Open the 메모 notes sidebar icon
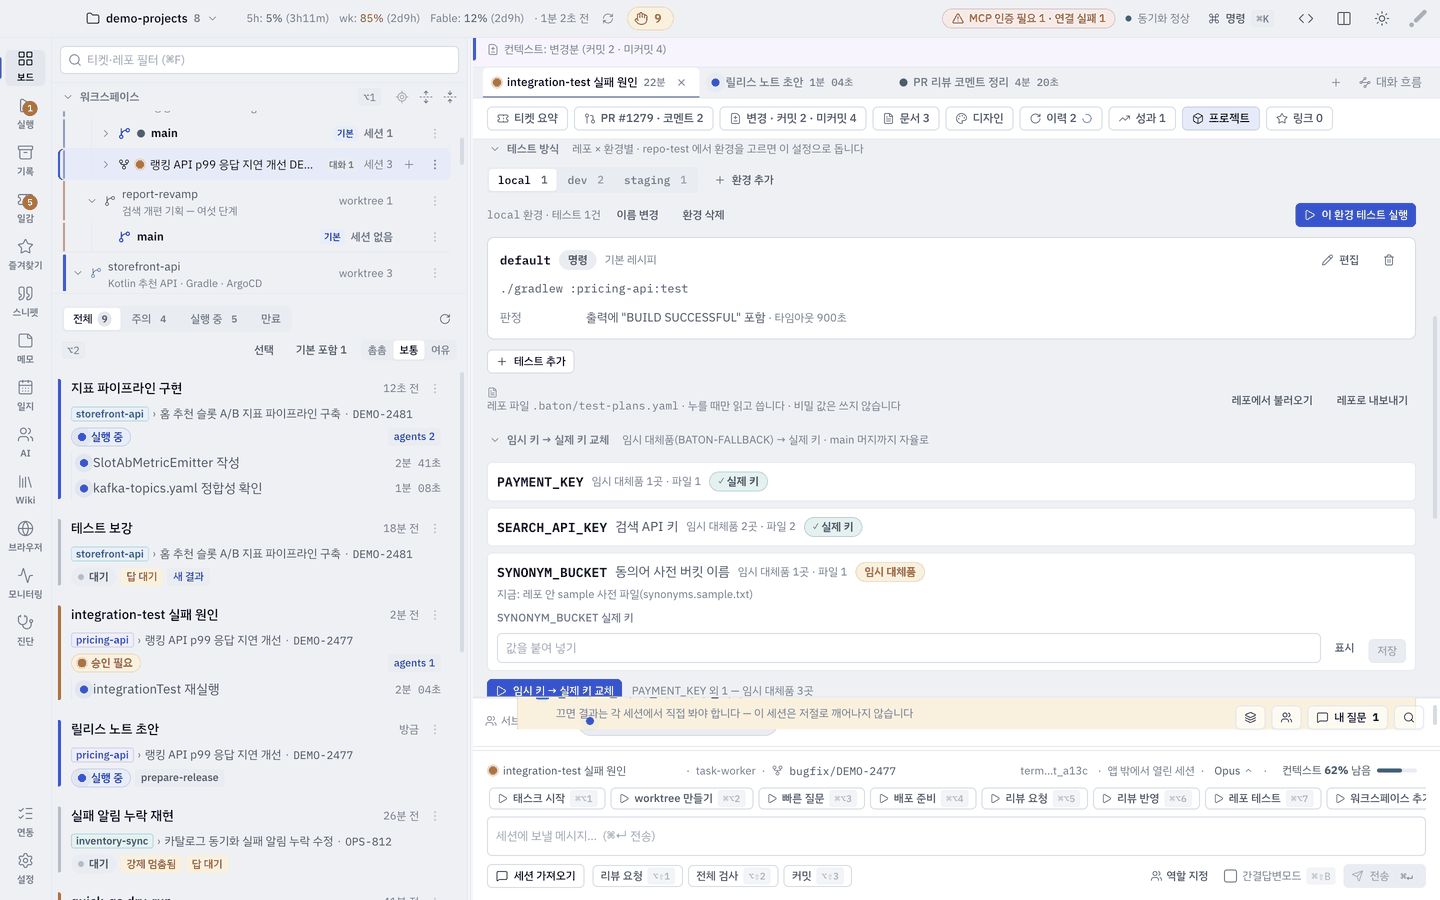The width and height of the screenshot is (1440, 900). 25,348
